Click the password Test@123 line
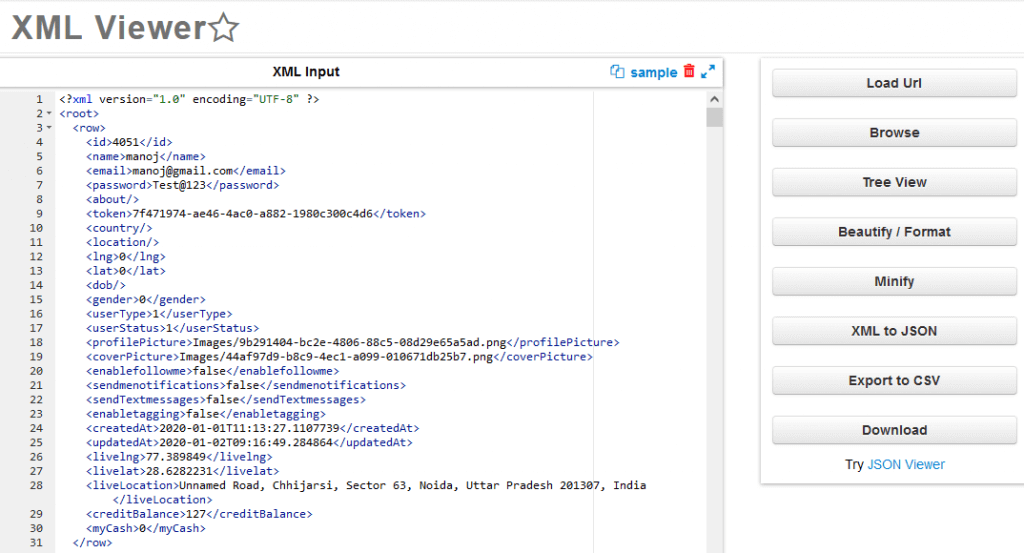Screen dimensions: 1024x553 click(x=183, y=185)
